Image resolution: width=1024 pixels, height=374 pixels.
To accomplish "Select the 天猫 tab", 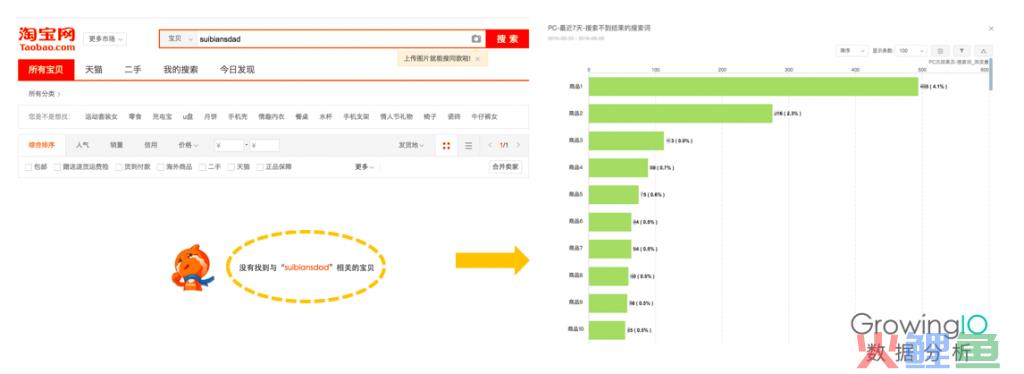I will click(x=93, y=70).
